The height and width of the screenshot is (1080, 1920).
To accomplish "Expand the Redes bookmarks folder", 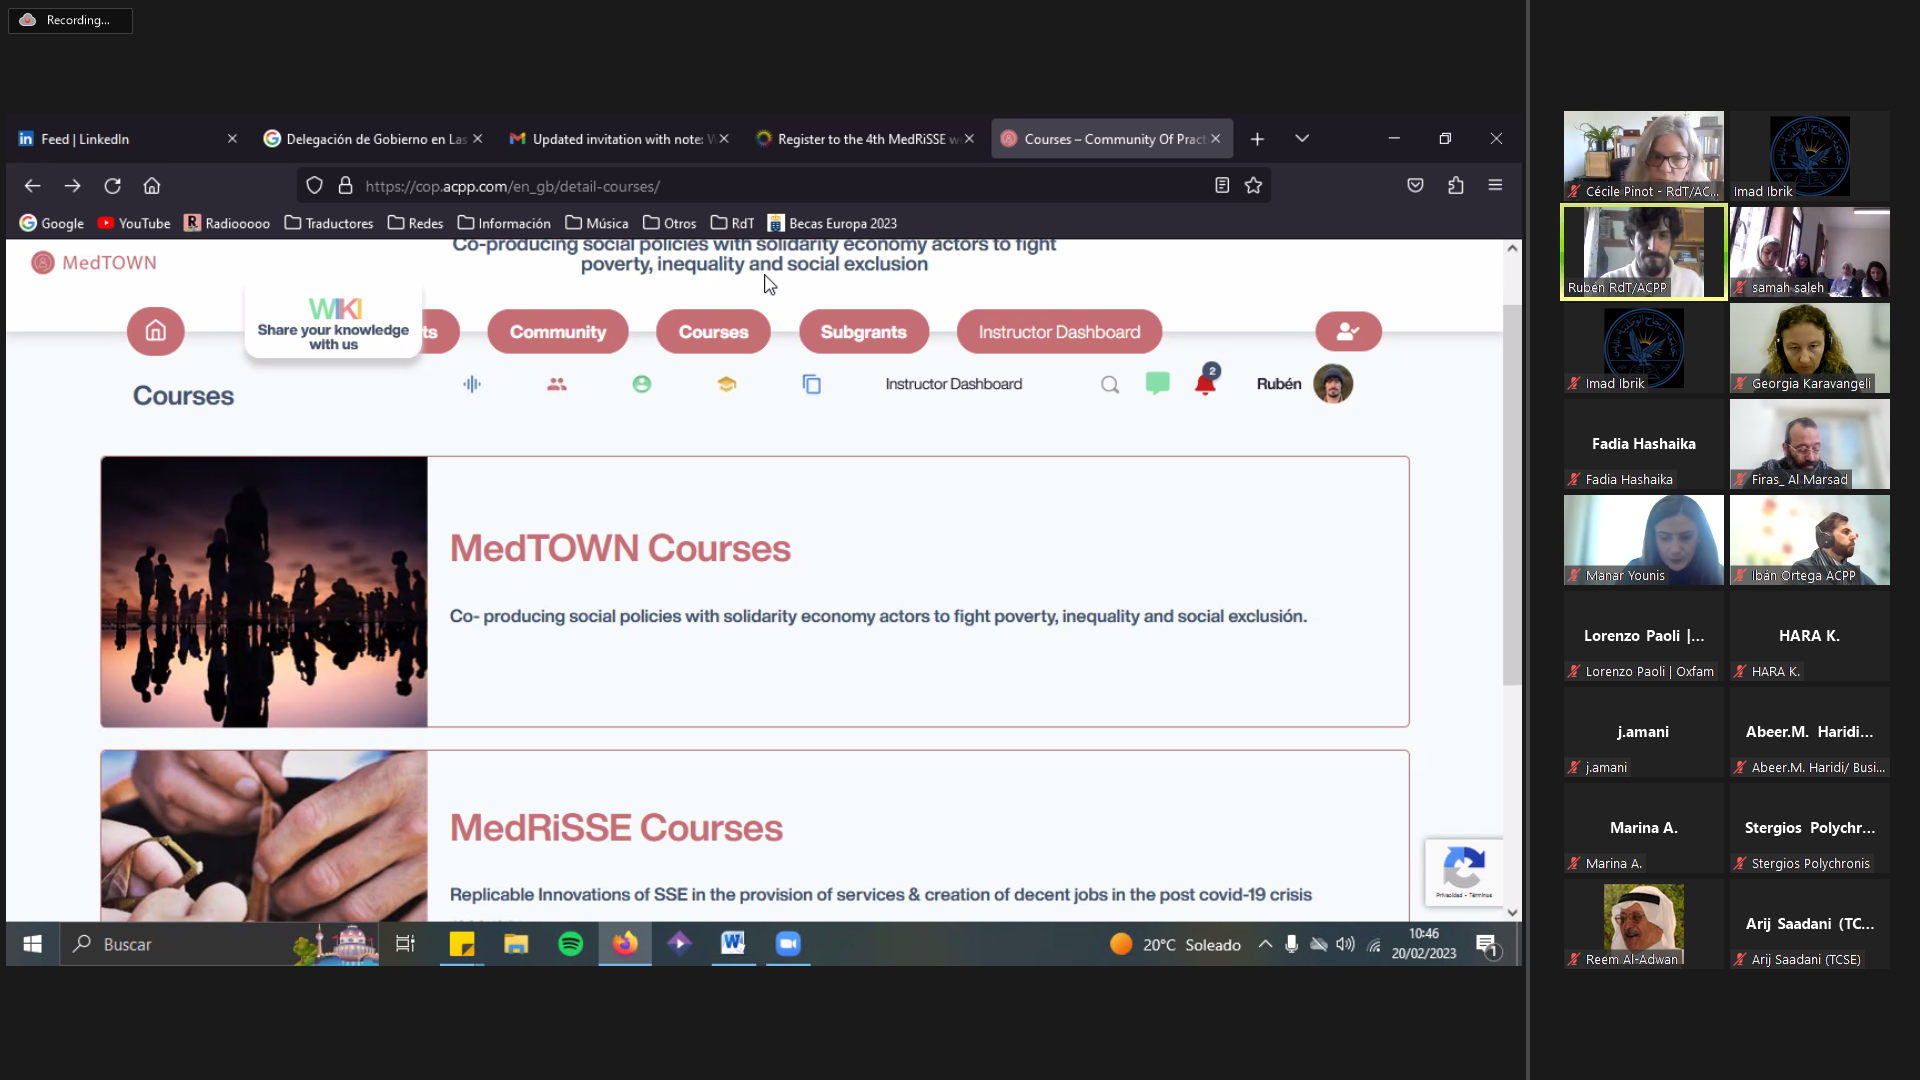I will (415, 223).
